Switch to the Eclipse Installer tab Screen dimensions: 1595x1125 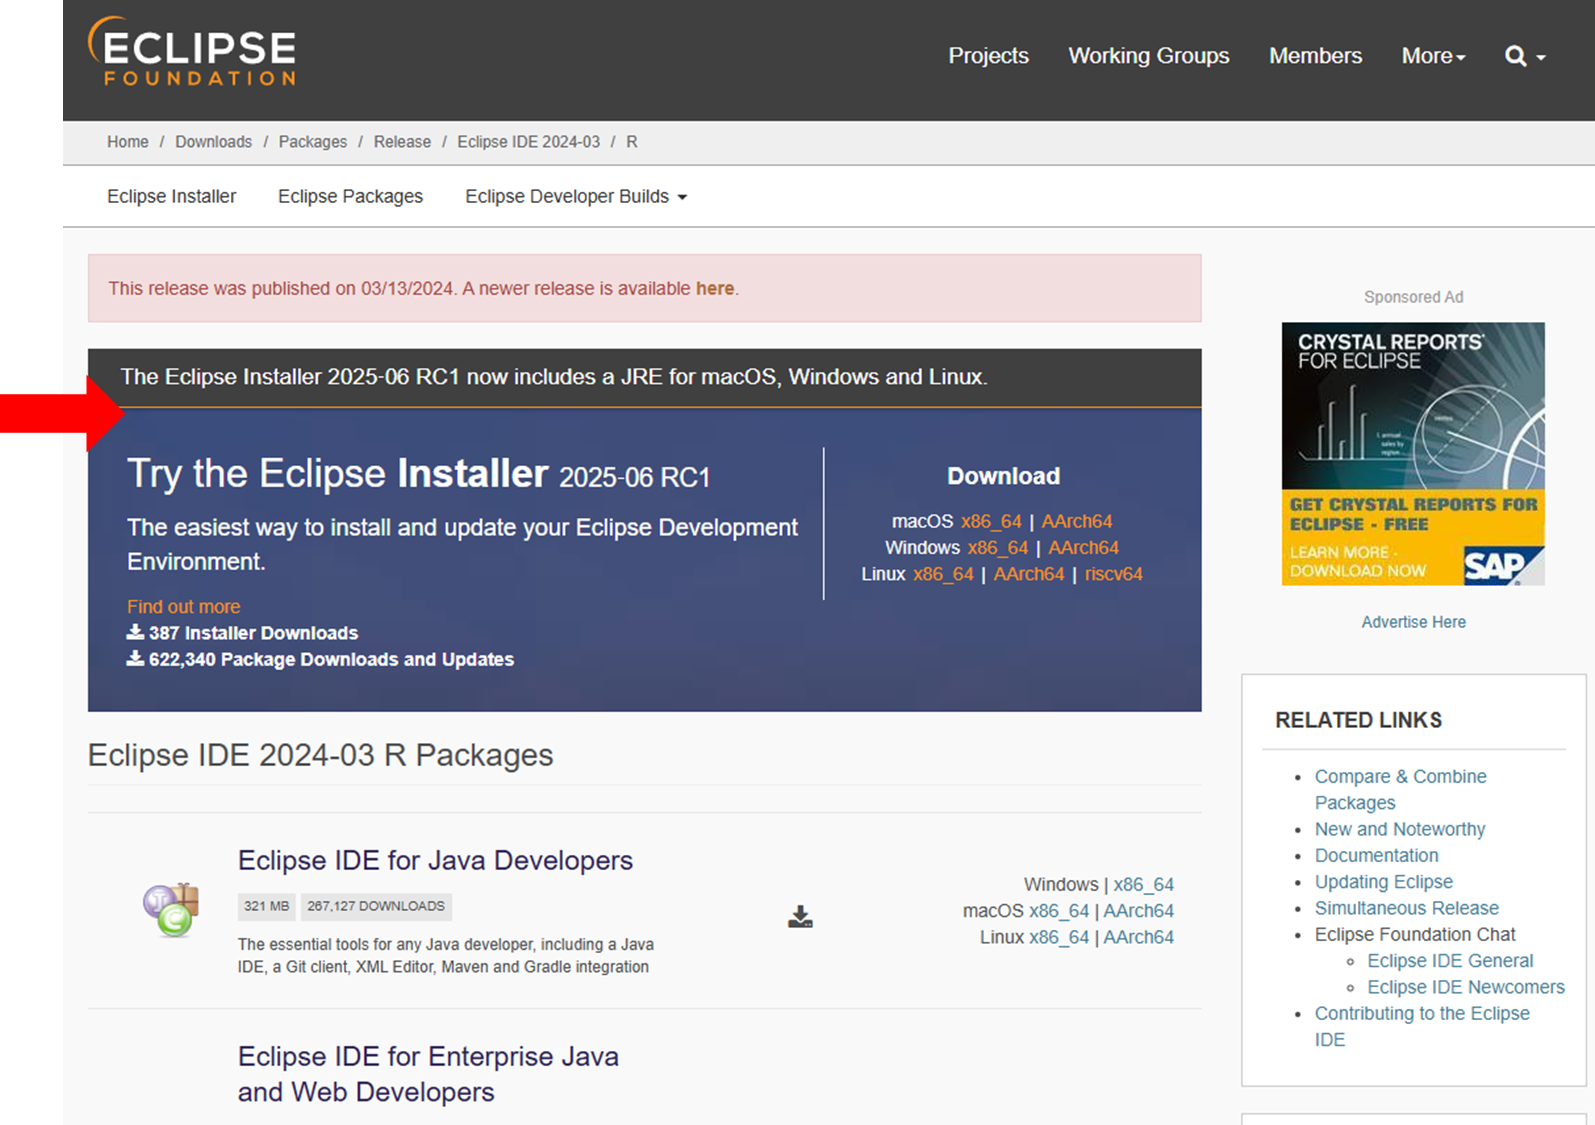pos(172,196)
